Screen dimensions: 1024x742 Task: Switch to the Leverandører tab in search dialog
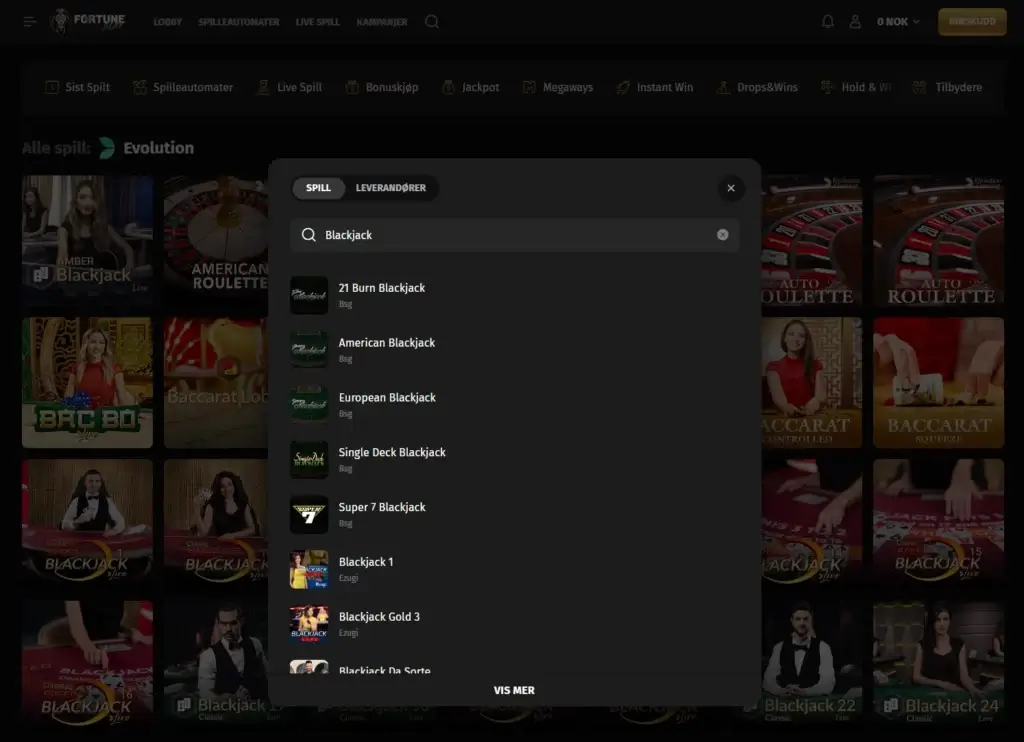coord(391,188)
